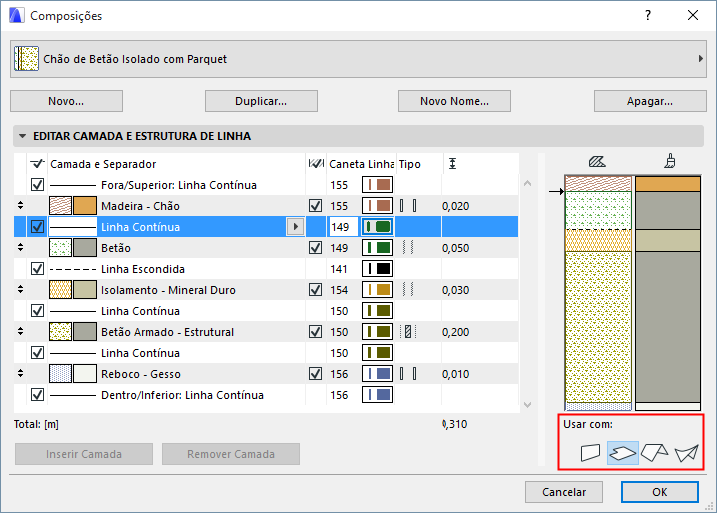The height and width of the screenshot is (513, 717).
Task: Select the Betão Armado - Estrutural layer row
Action: [266, 332]
